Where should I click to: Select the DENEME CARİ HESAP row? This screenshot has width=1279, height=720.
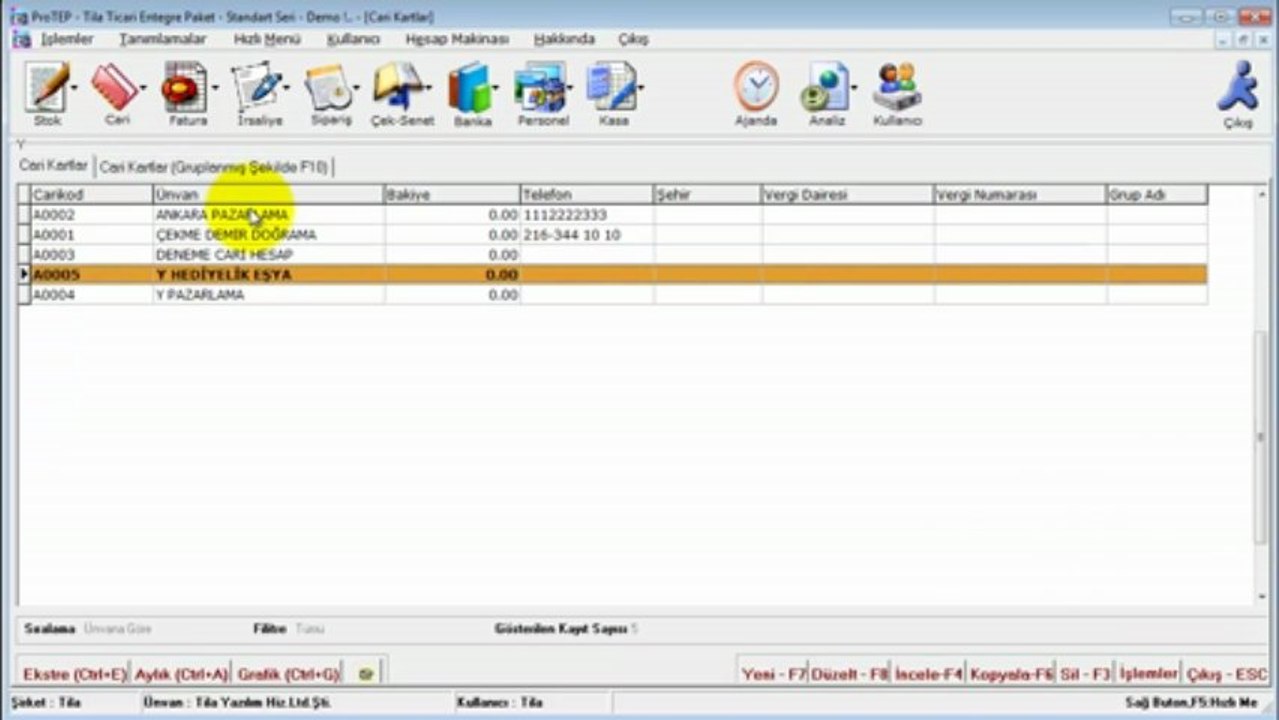(x=613, y=255)
